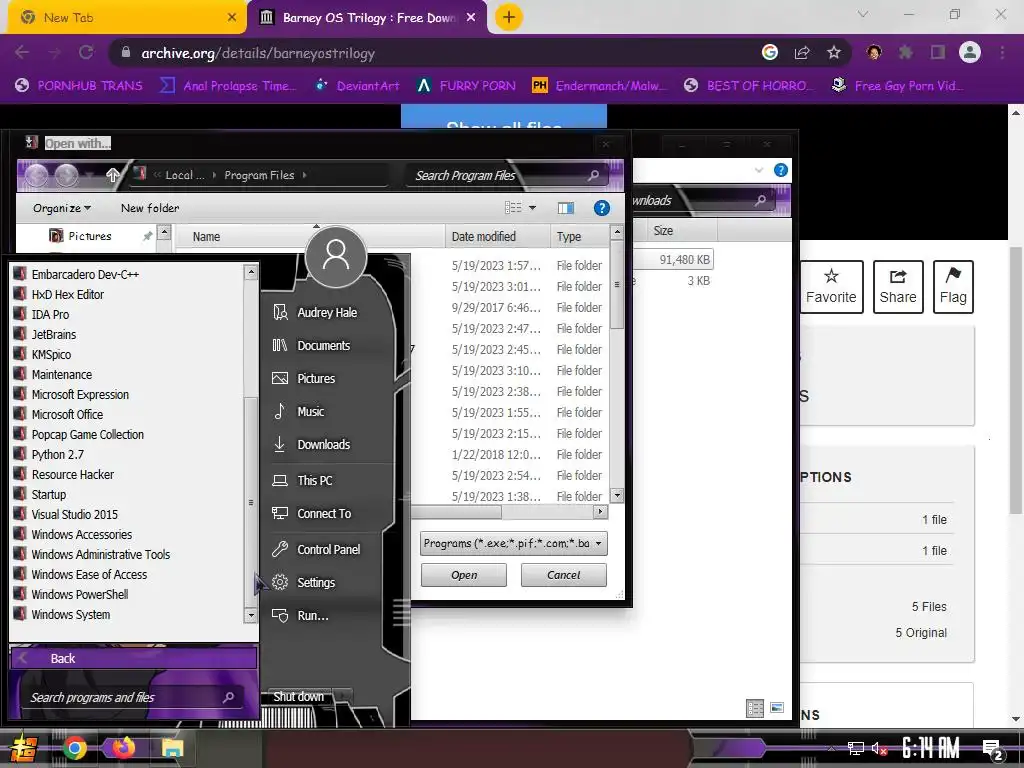Click the Cancel button in the dialog
1024x768 pixels.
[564, 575]
